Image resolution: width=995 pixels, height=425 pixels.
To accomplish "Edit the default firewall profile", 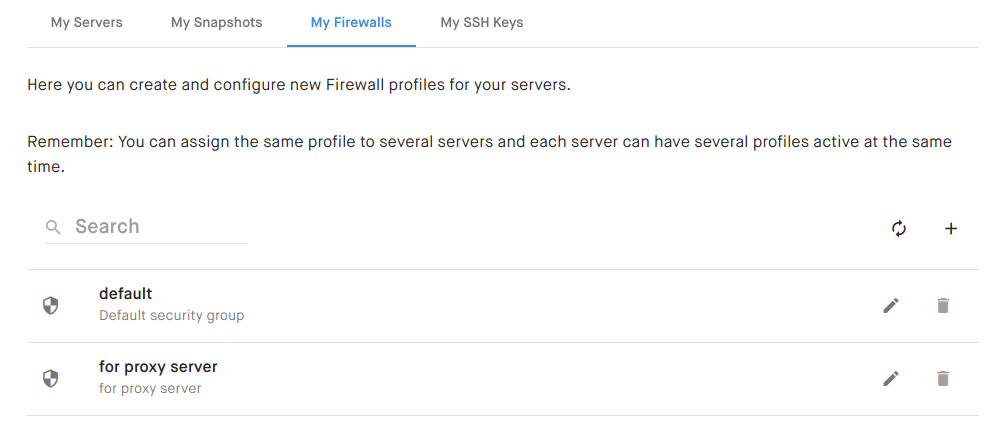I will [891, 306].
